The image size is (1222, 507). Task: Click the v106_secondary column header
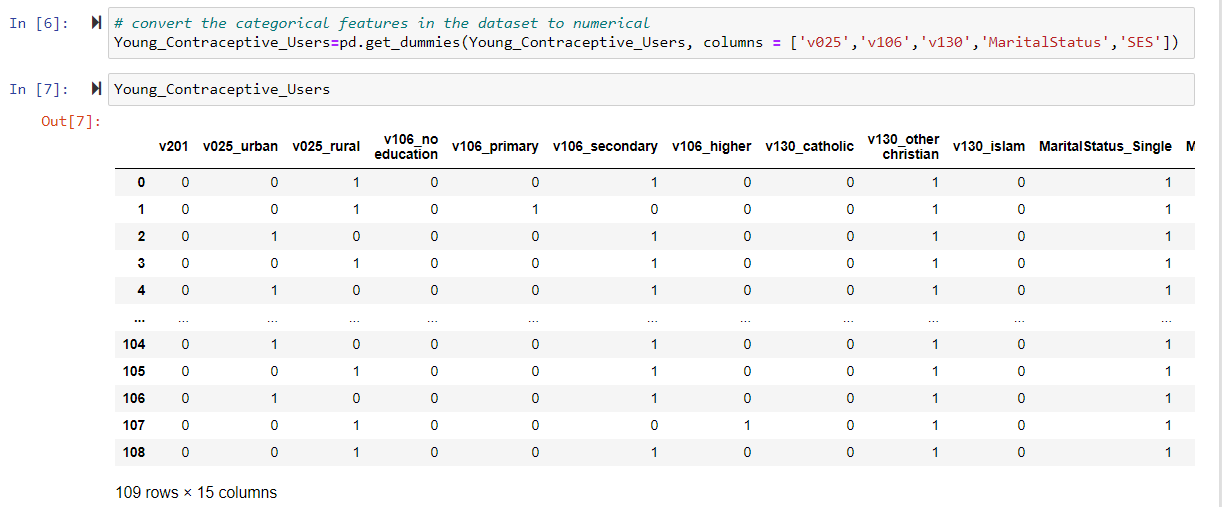click(x=605, y=147)
